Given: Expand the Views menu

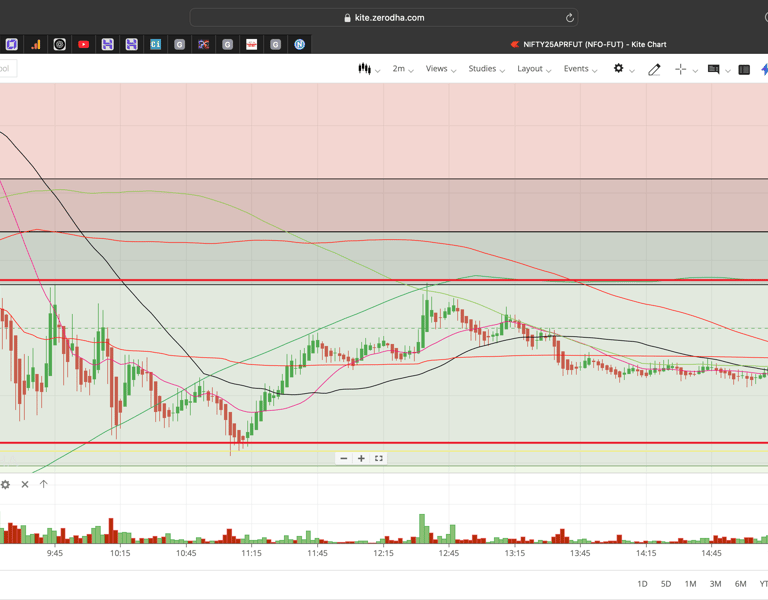Looking at the screenshot, I should click(441, 69).
